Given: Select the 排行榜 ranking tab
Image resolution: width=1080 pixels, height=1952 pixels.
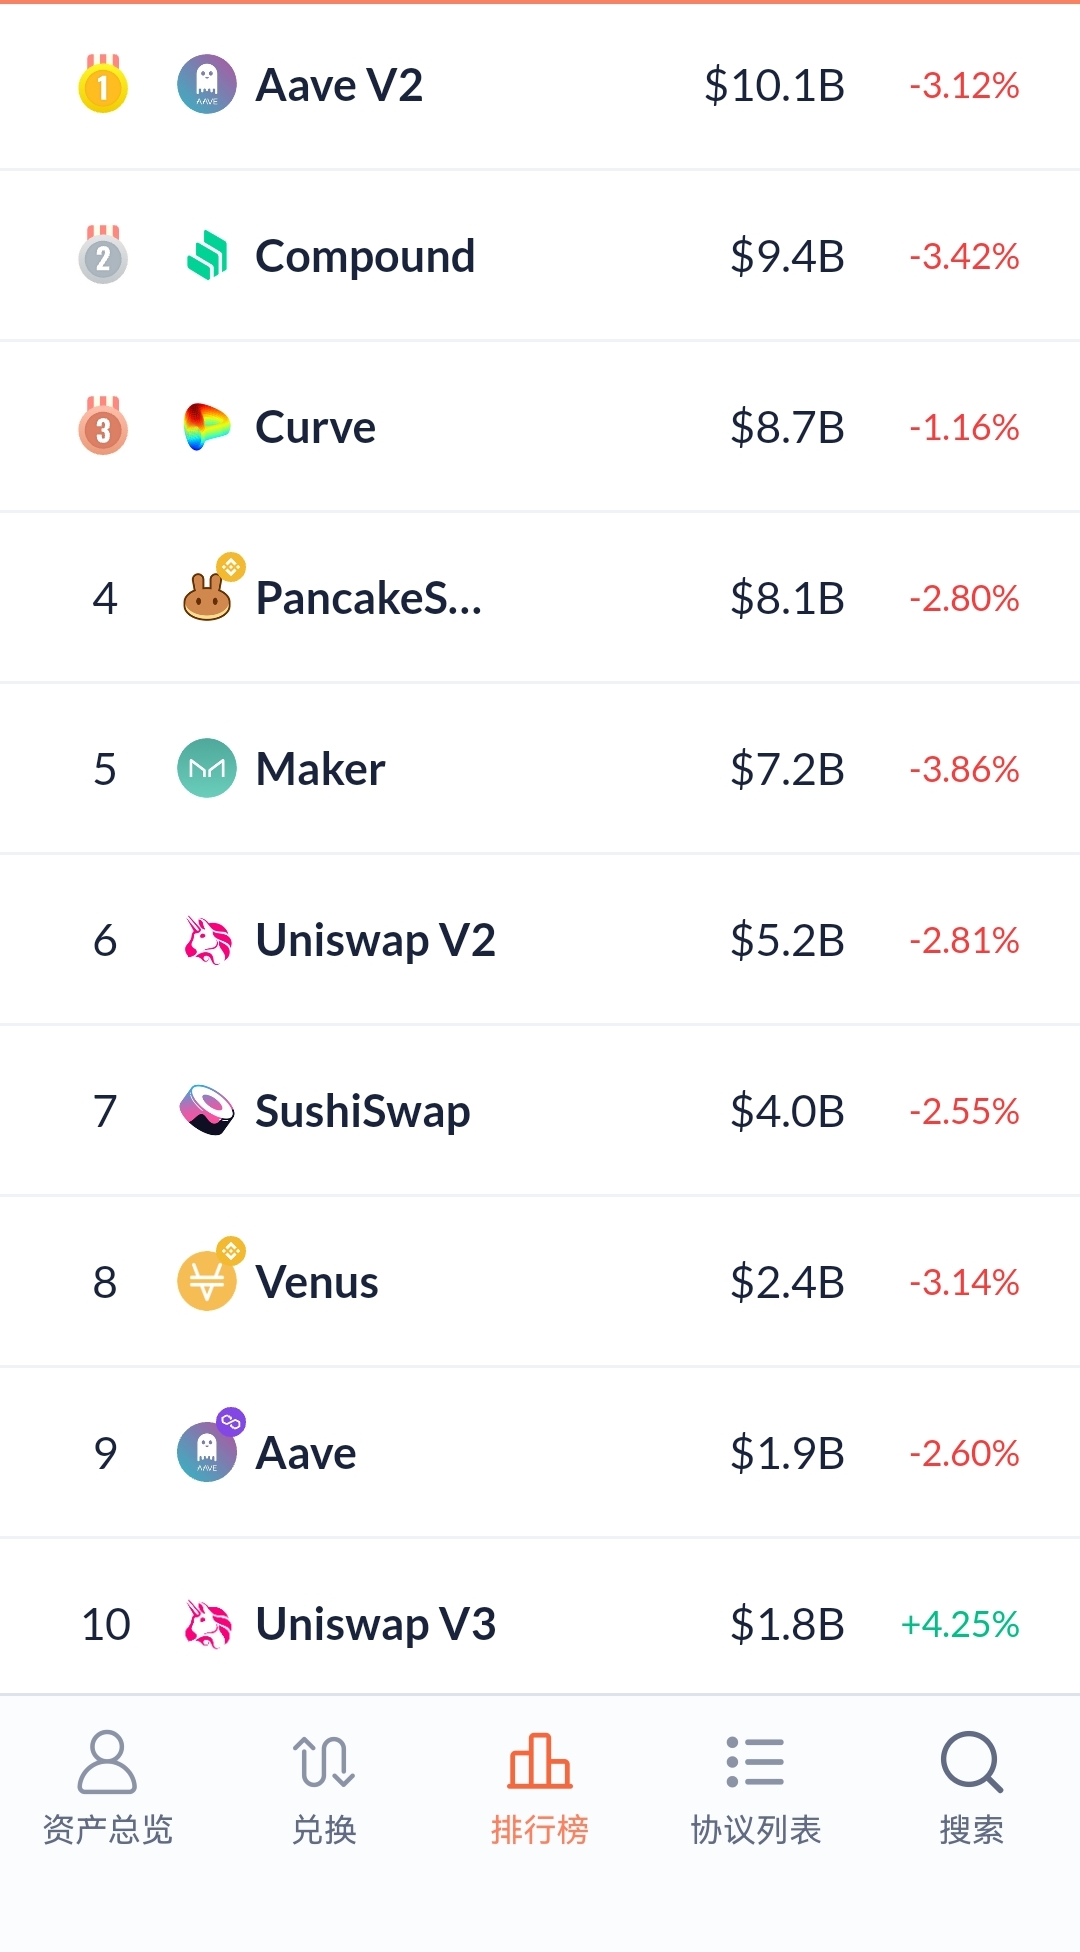Looking at the screenshot, I should (x=540, y=1787).
